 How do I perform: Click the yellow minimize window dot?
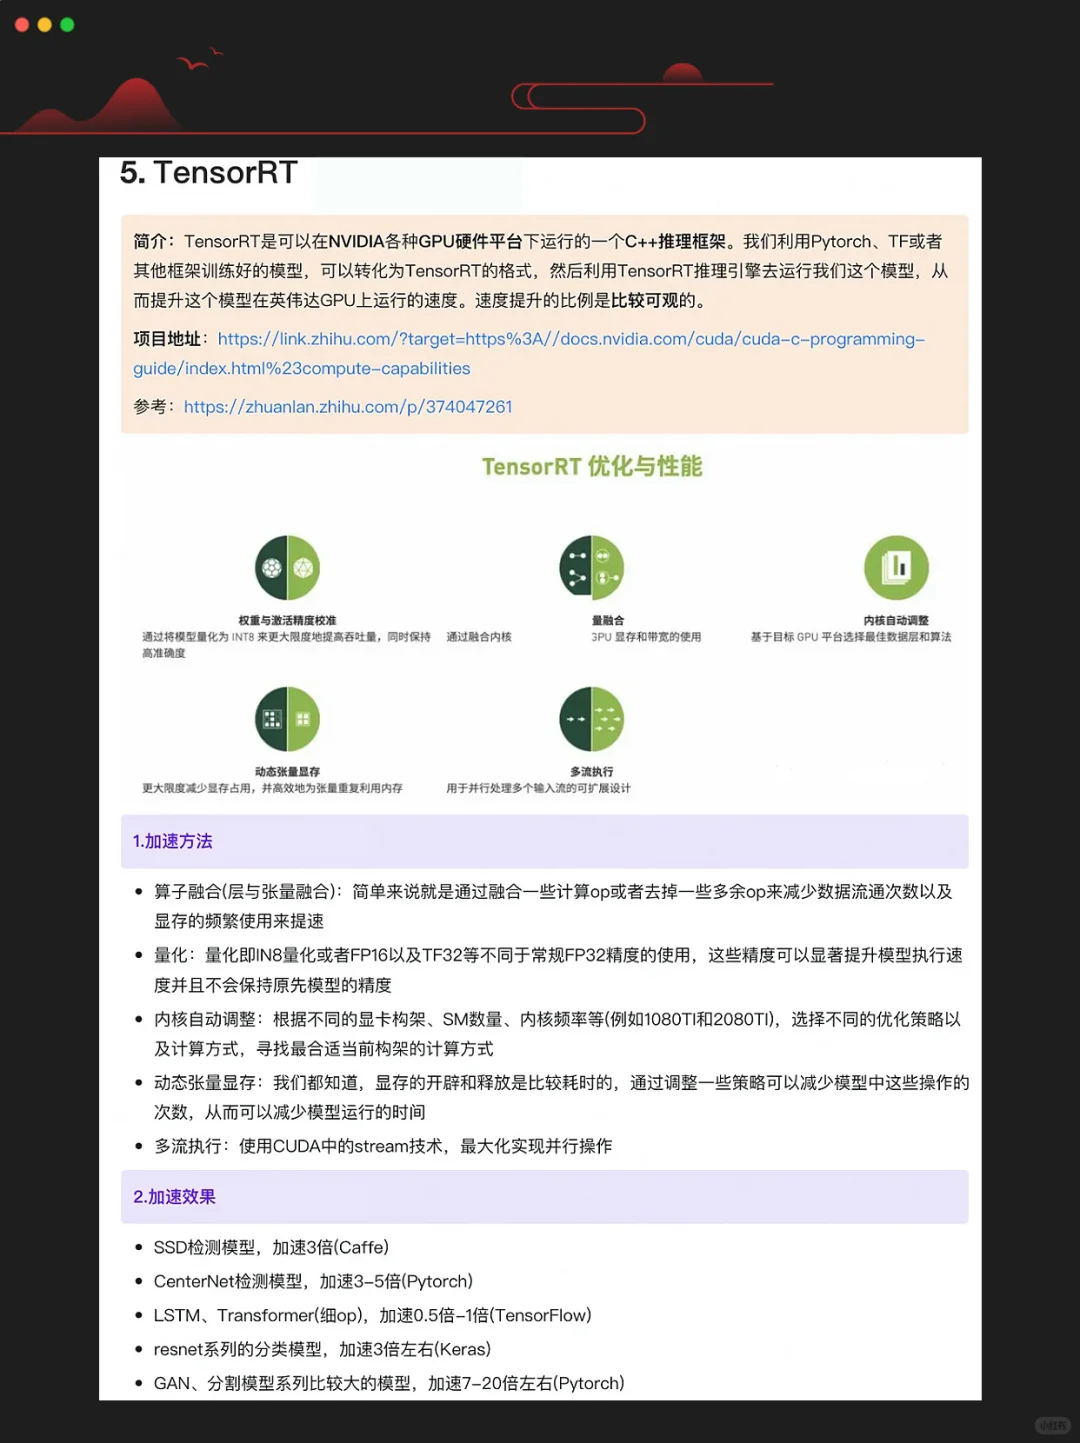[44, 25]
